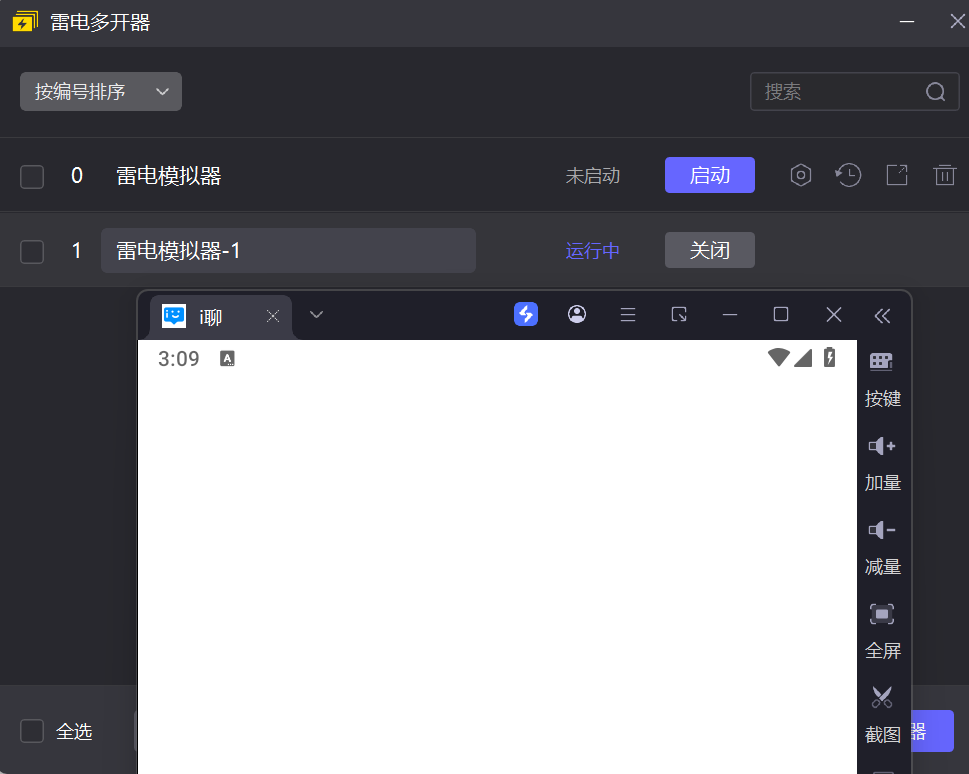Click the blue button at bottom right of 多开器
The width and height of the screenshot is (969, 774).
(932, 731)
